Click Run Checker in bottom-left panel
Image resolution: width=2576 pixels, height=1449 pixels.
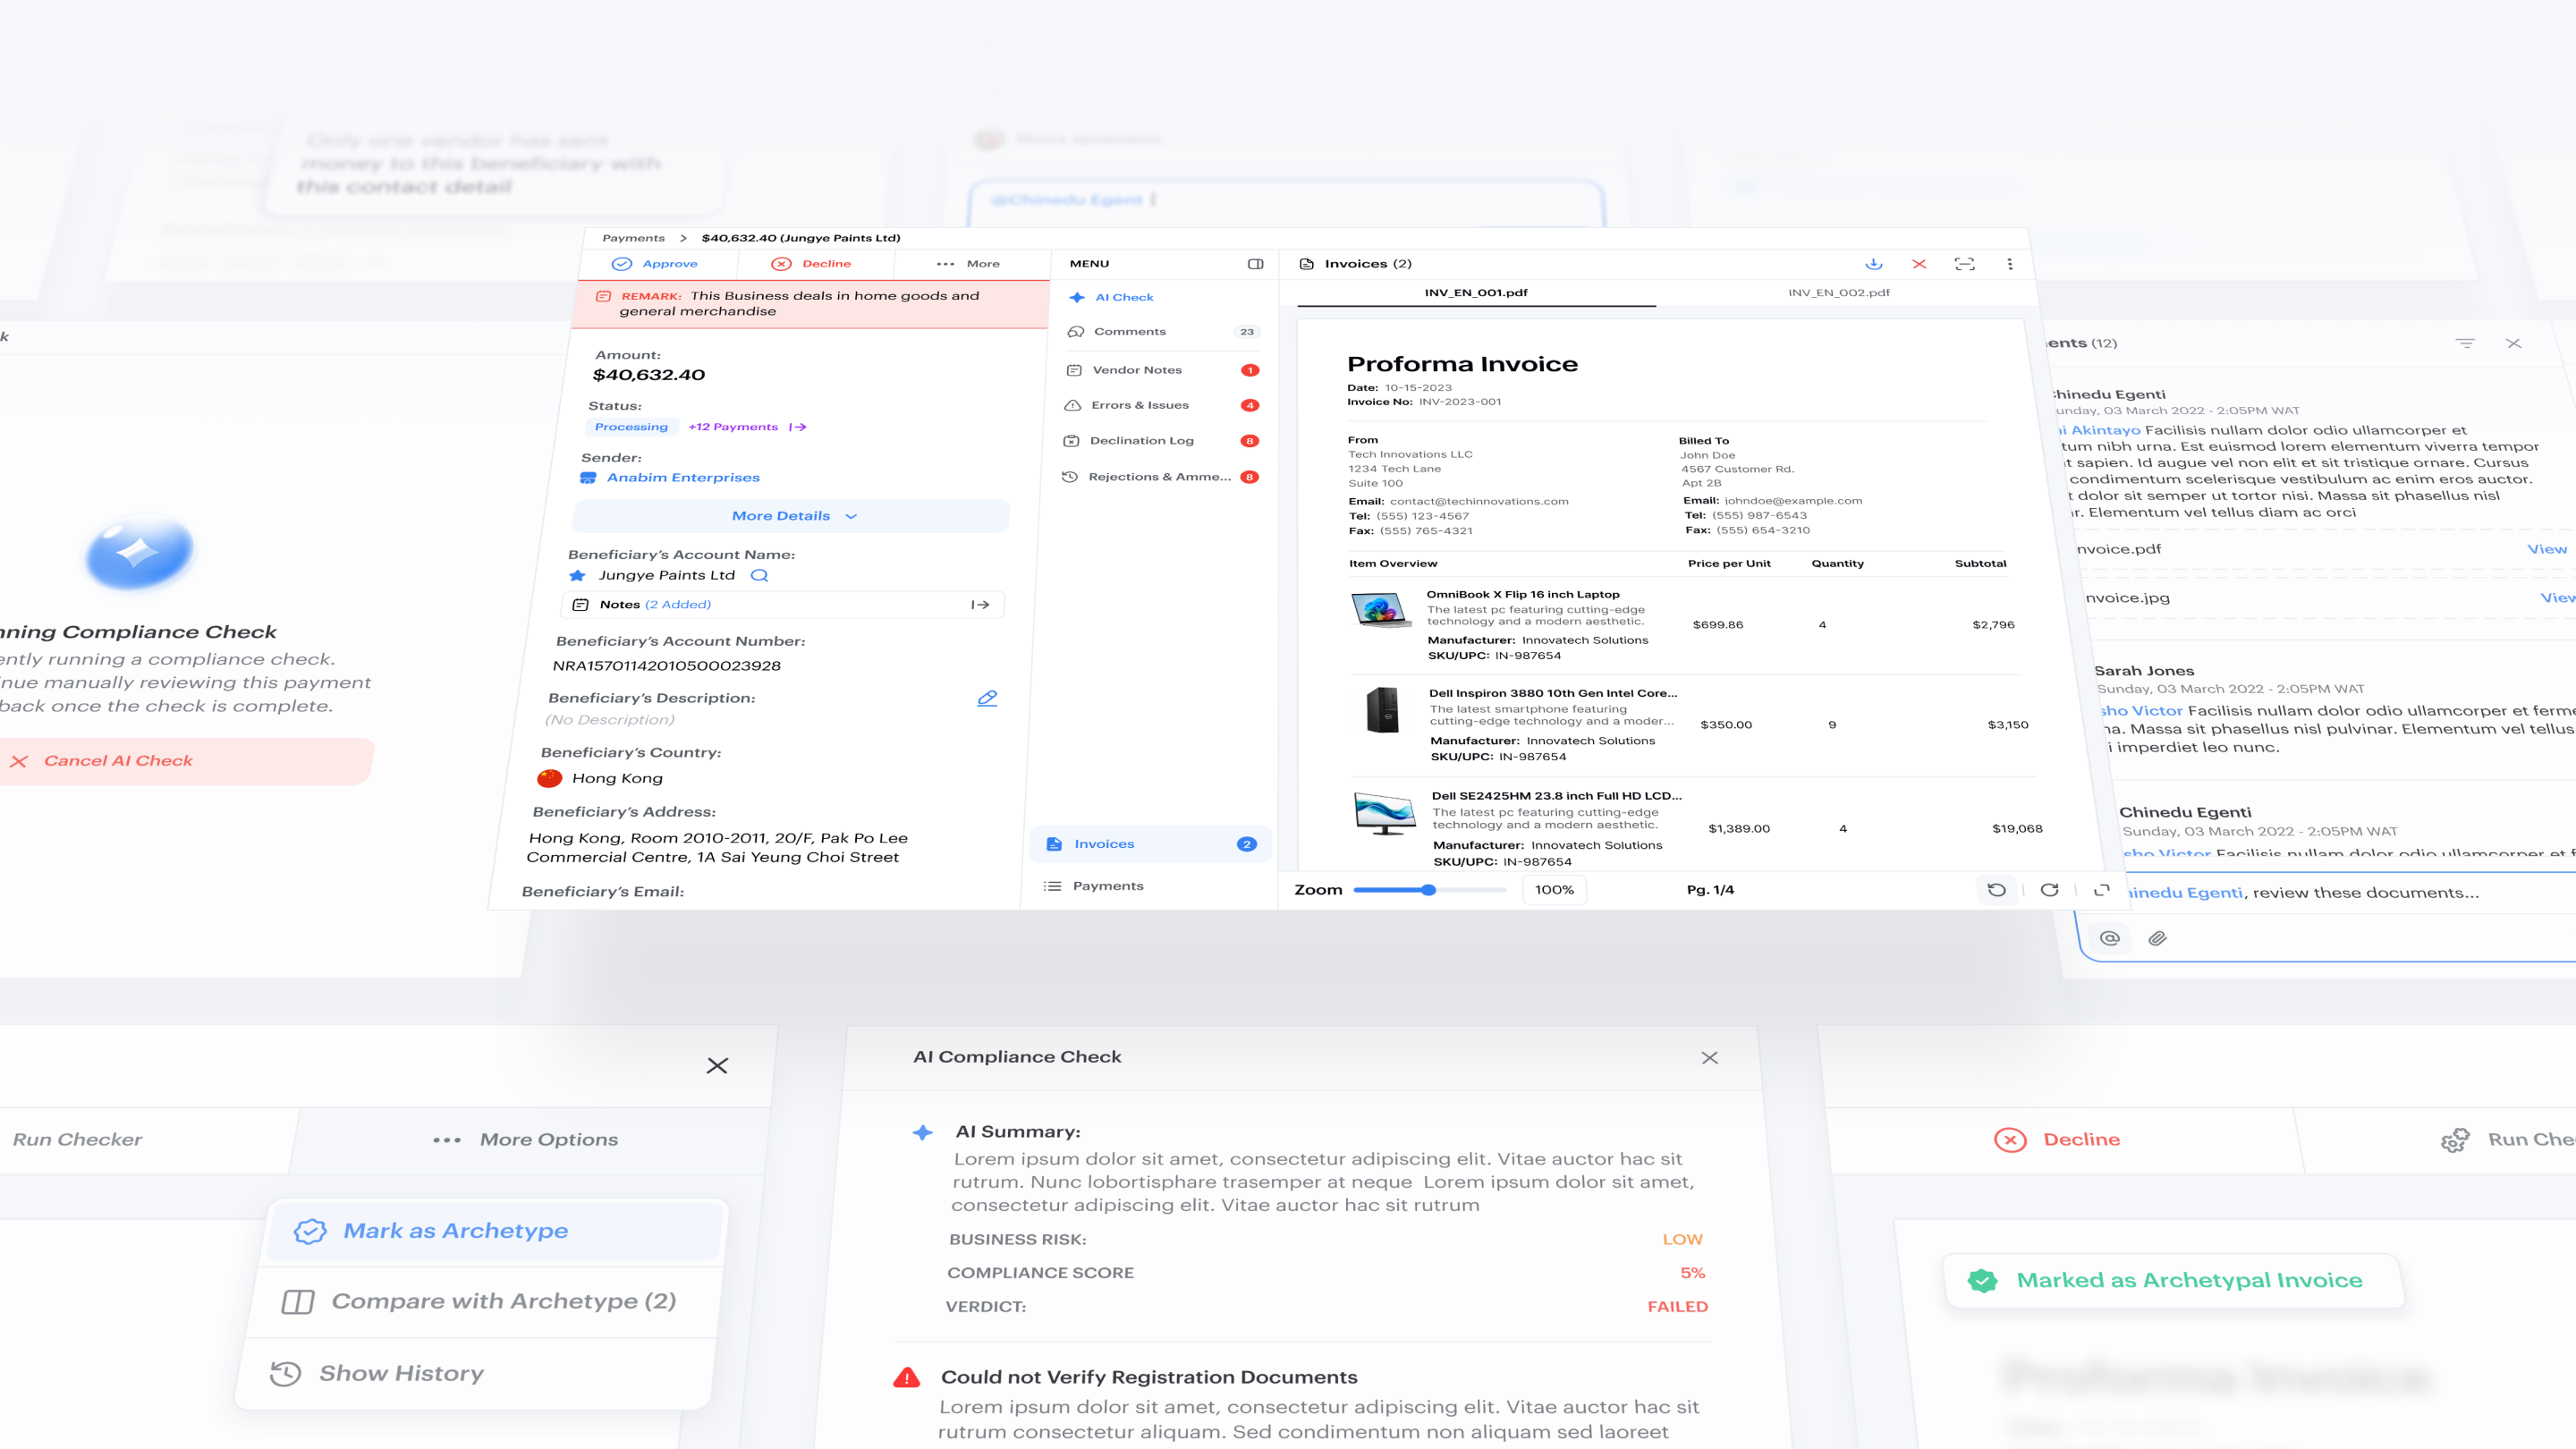point(78,1140)
